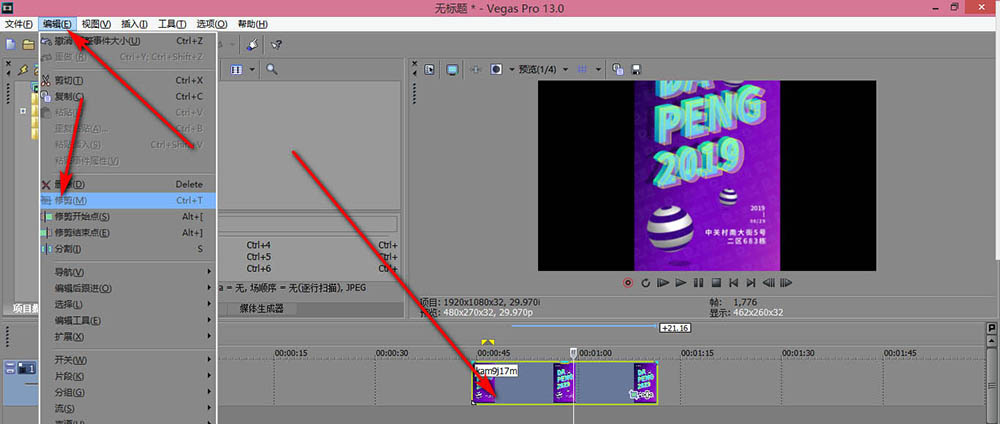Open the media views dropdown arrow
This screenshot has height=424, width=1000.
click(253, 69)
